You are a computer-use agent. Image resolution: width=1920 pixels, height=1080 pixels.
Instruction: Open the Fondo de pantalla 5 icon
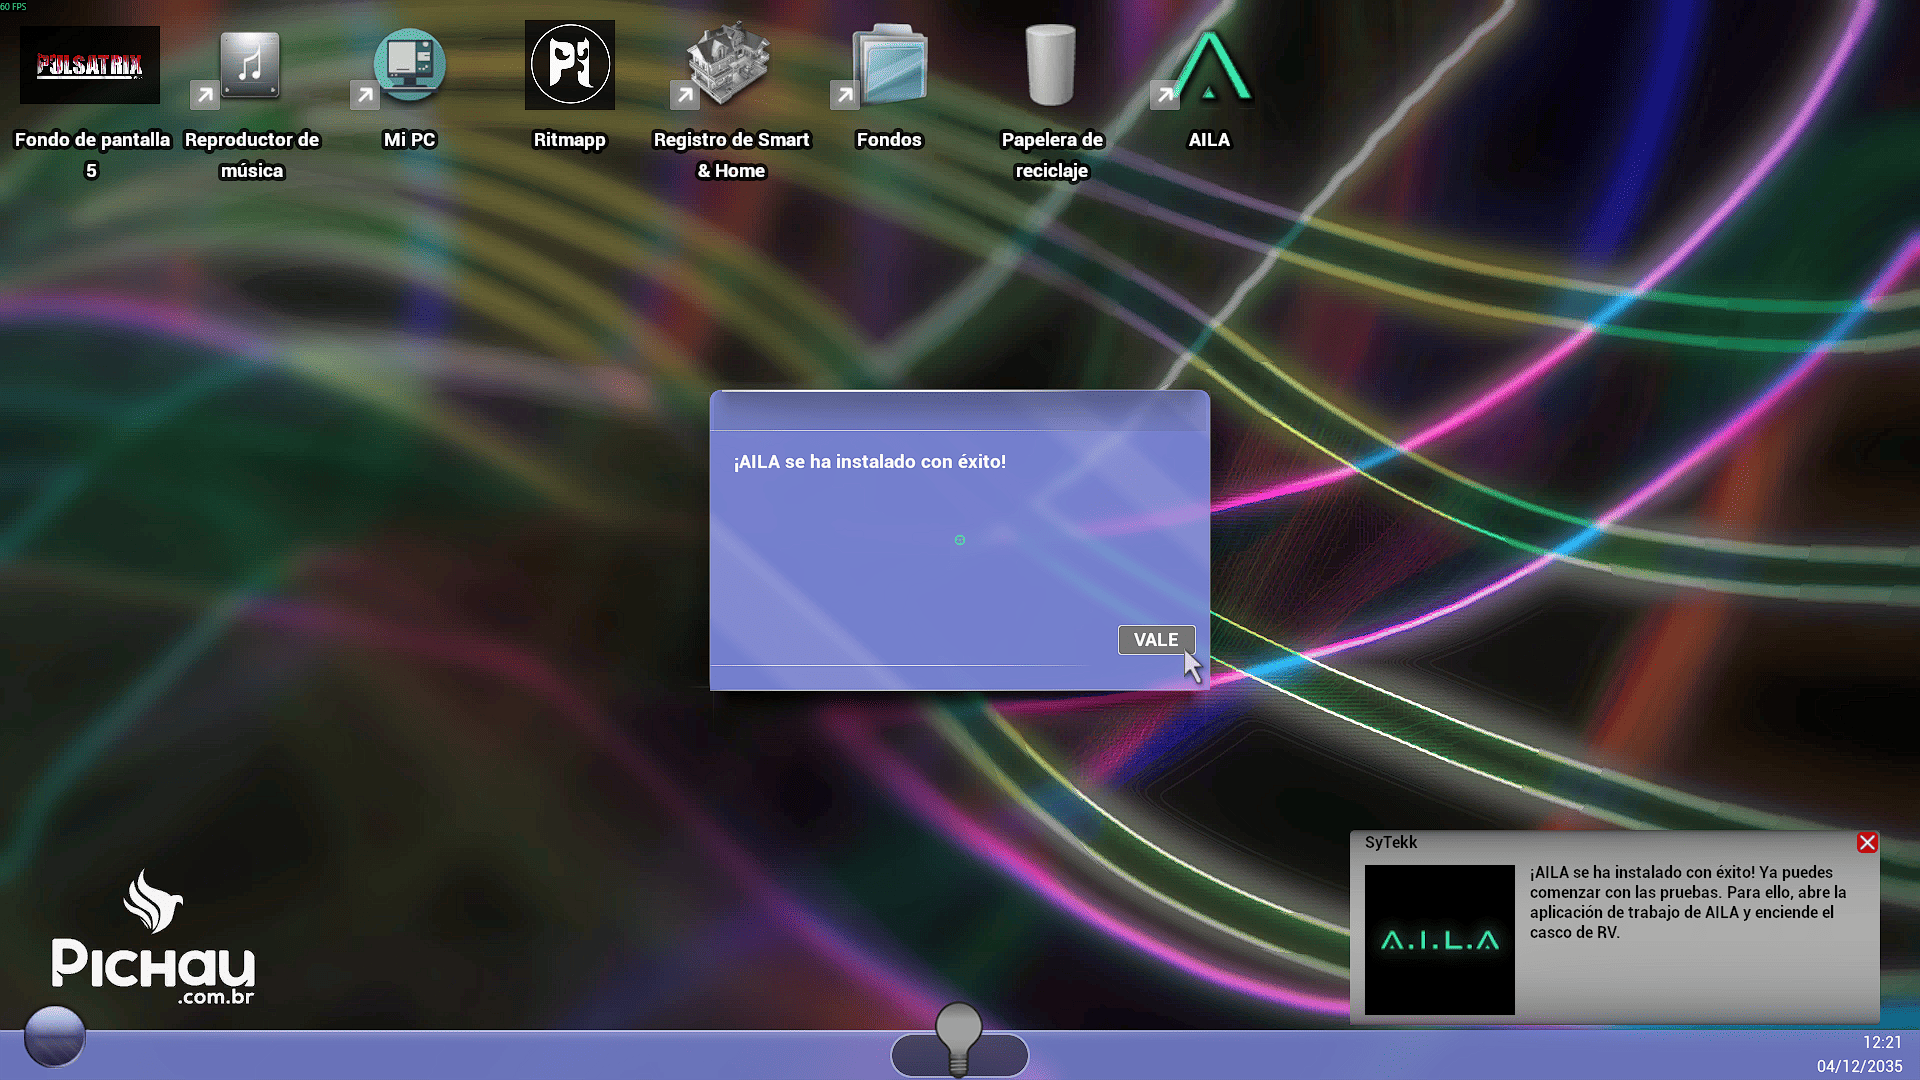click(90, 66)
